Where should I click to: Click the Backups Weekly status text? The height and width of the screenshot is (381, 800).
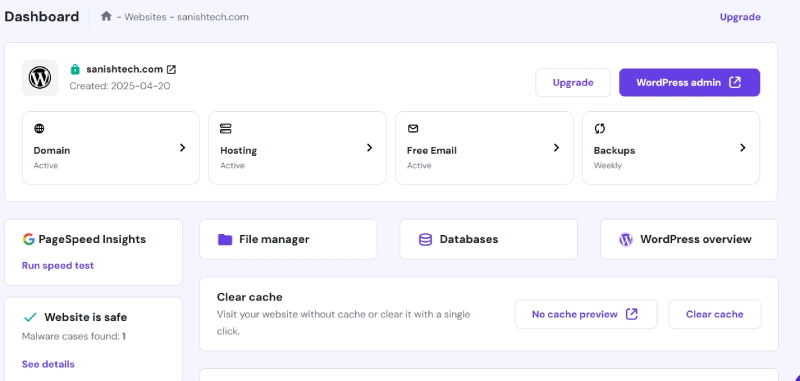click(x=608, y=166)
